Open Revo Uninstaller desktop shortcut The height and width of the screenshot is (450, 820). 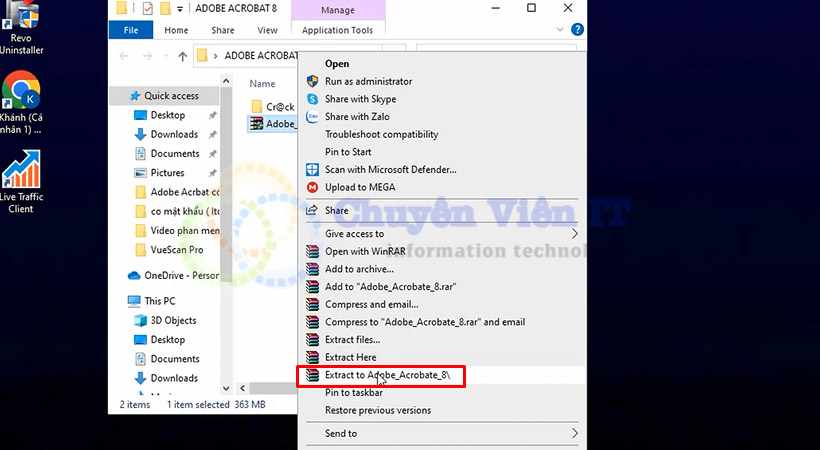point(21,28)
